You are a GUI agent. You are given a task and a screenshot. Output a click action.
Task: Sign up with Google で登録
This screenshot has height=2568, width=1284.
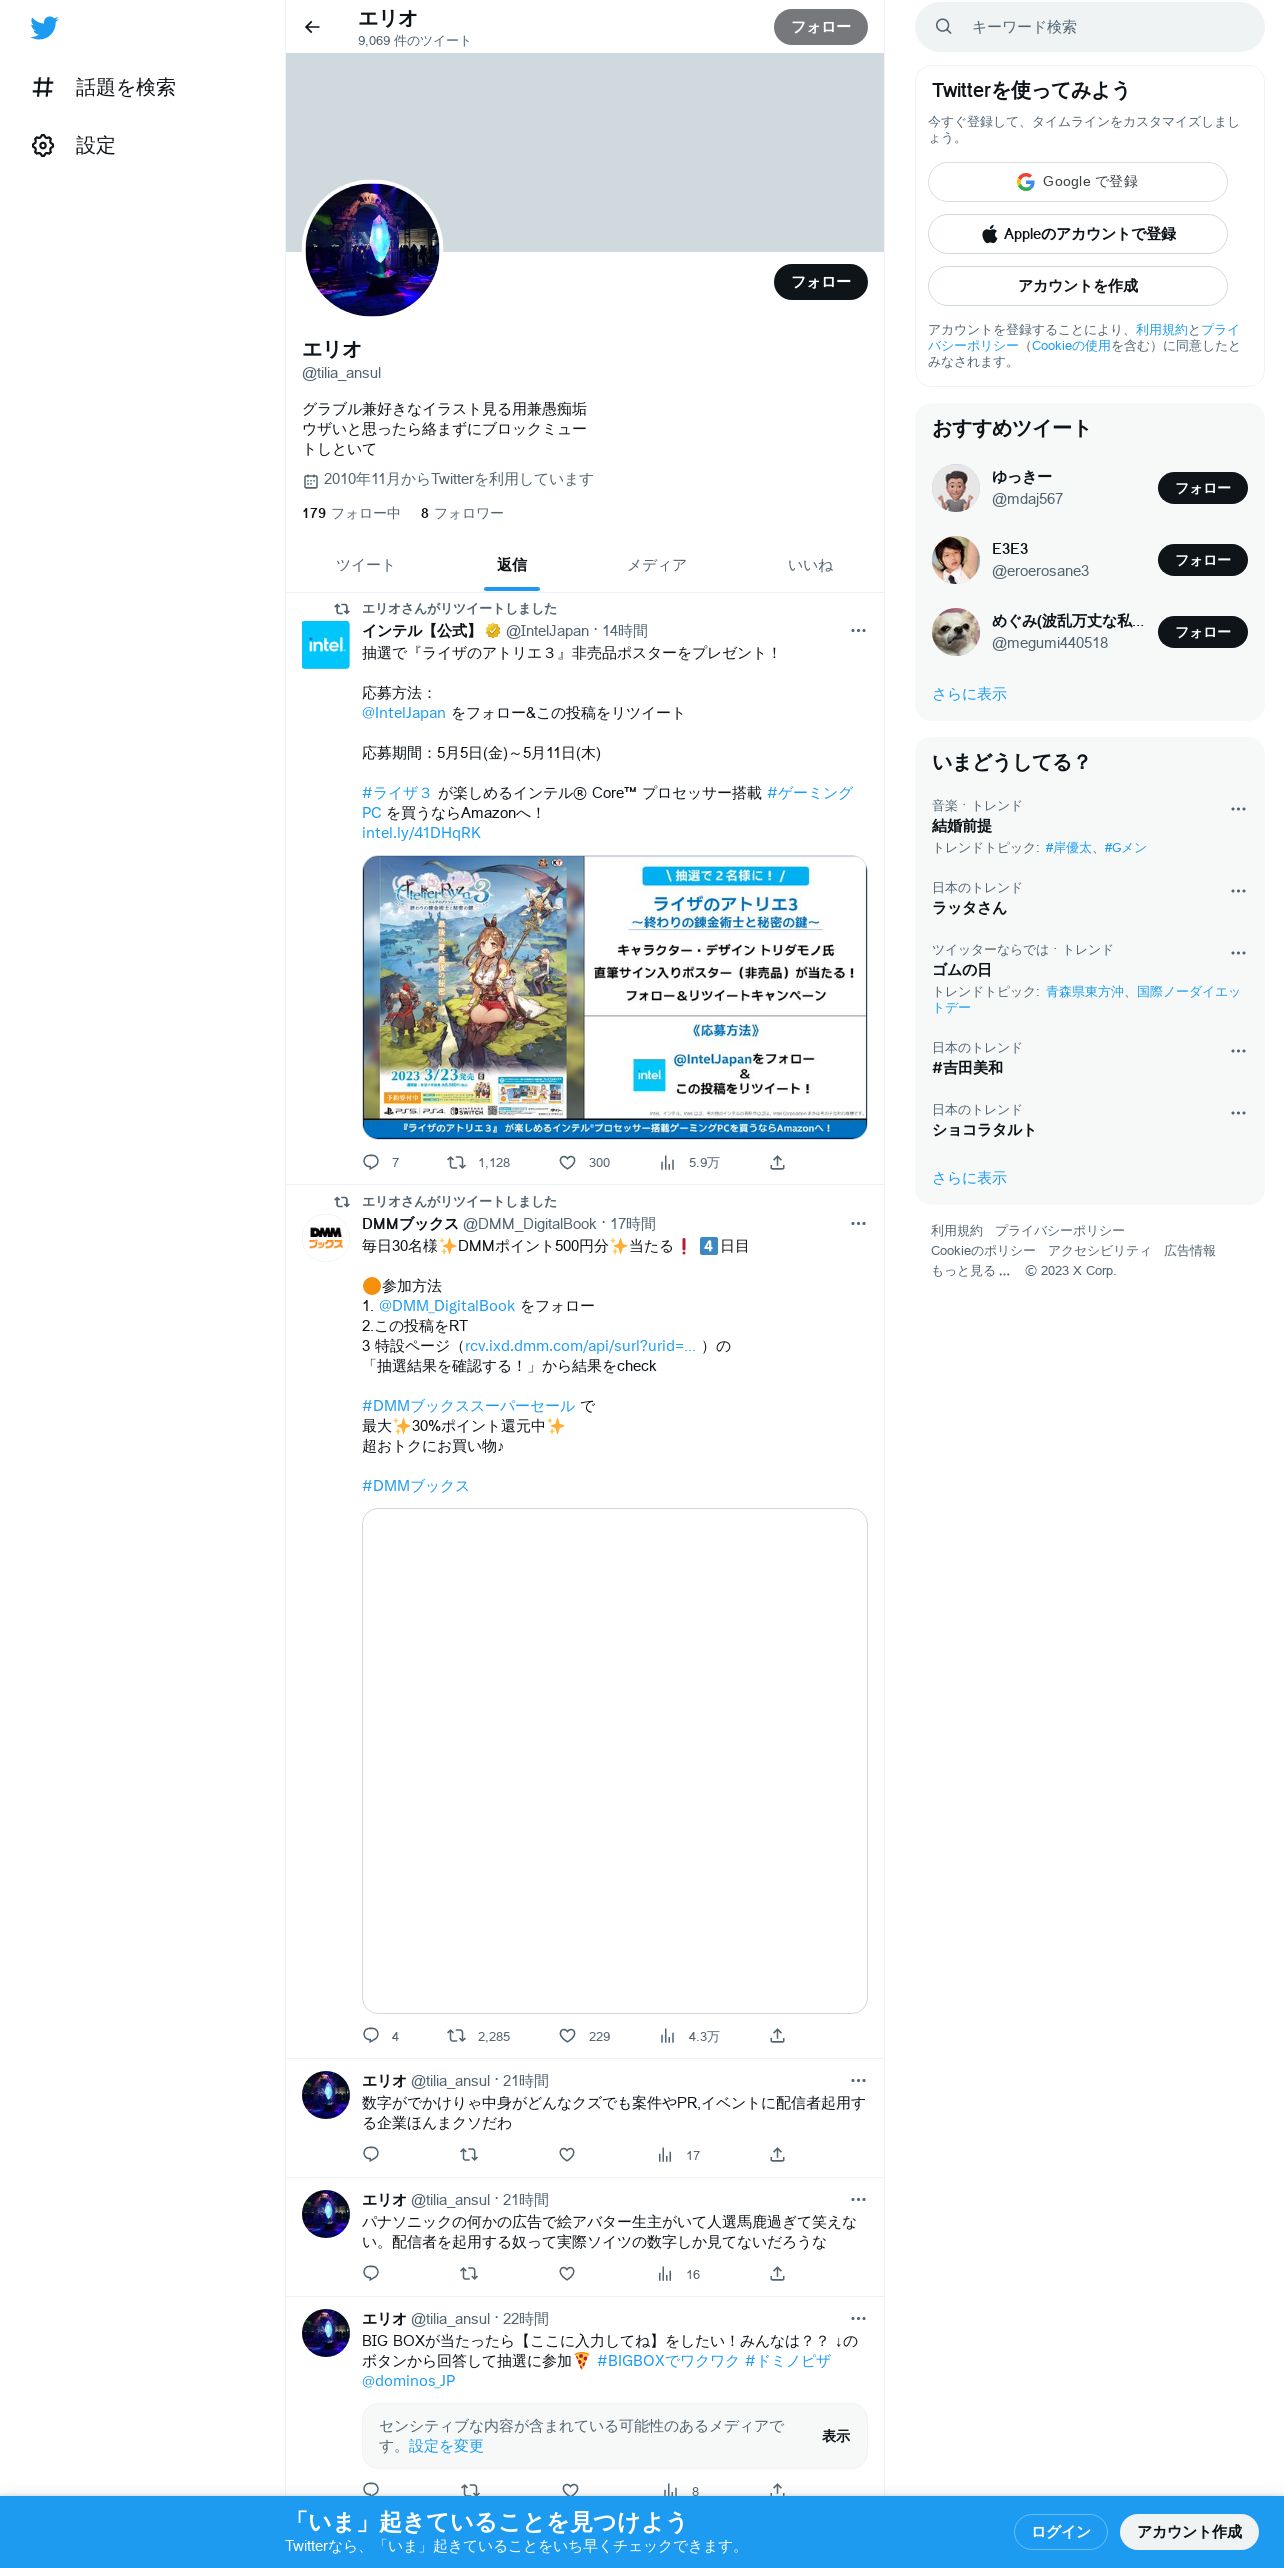coord(1077,182)
